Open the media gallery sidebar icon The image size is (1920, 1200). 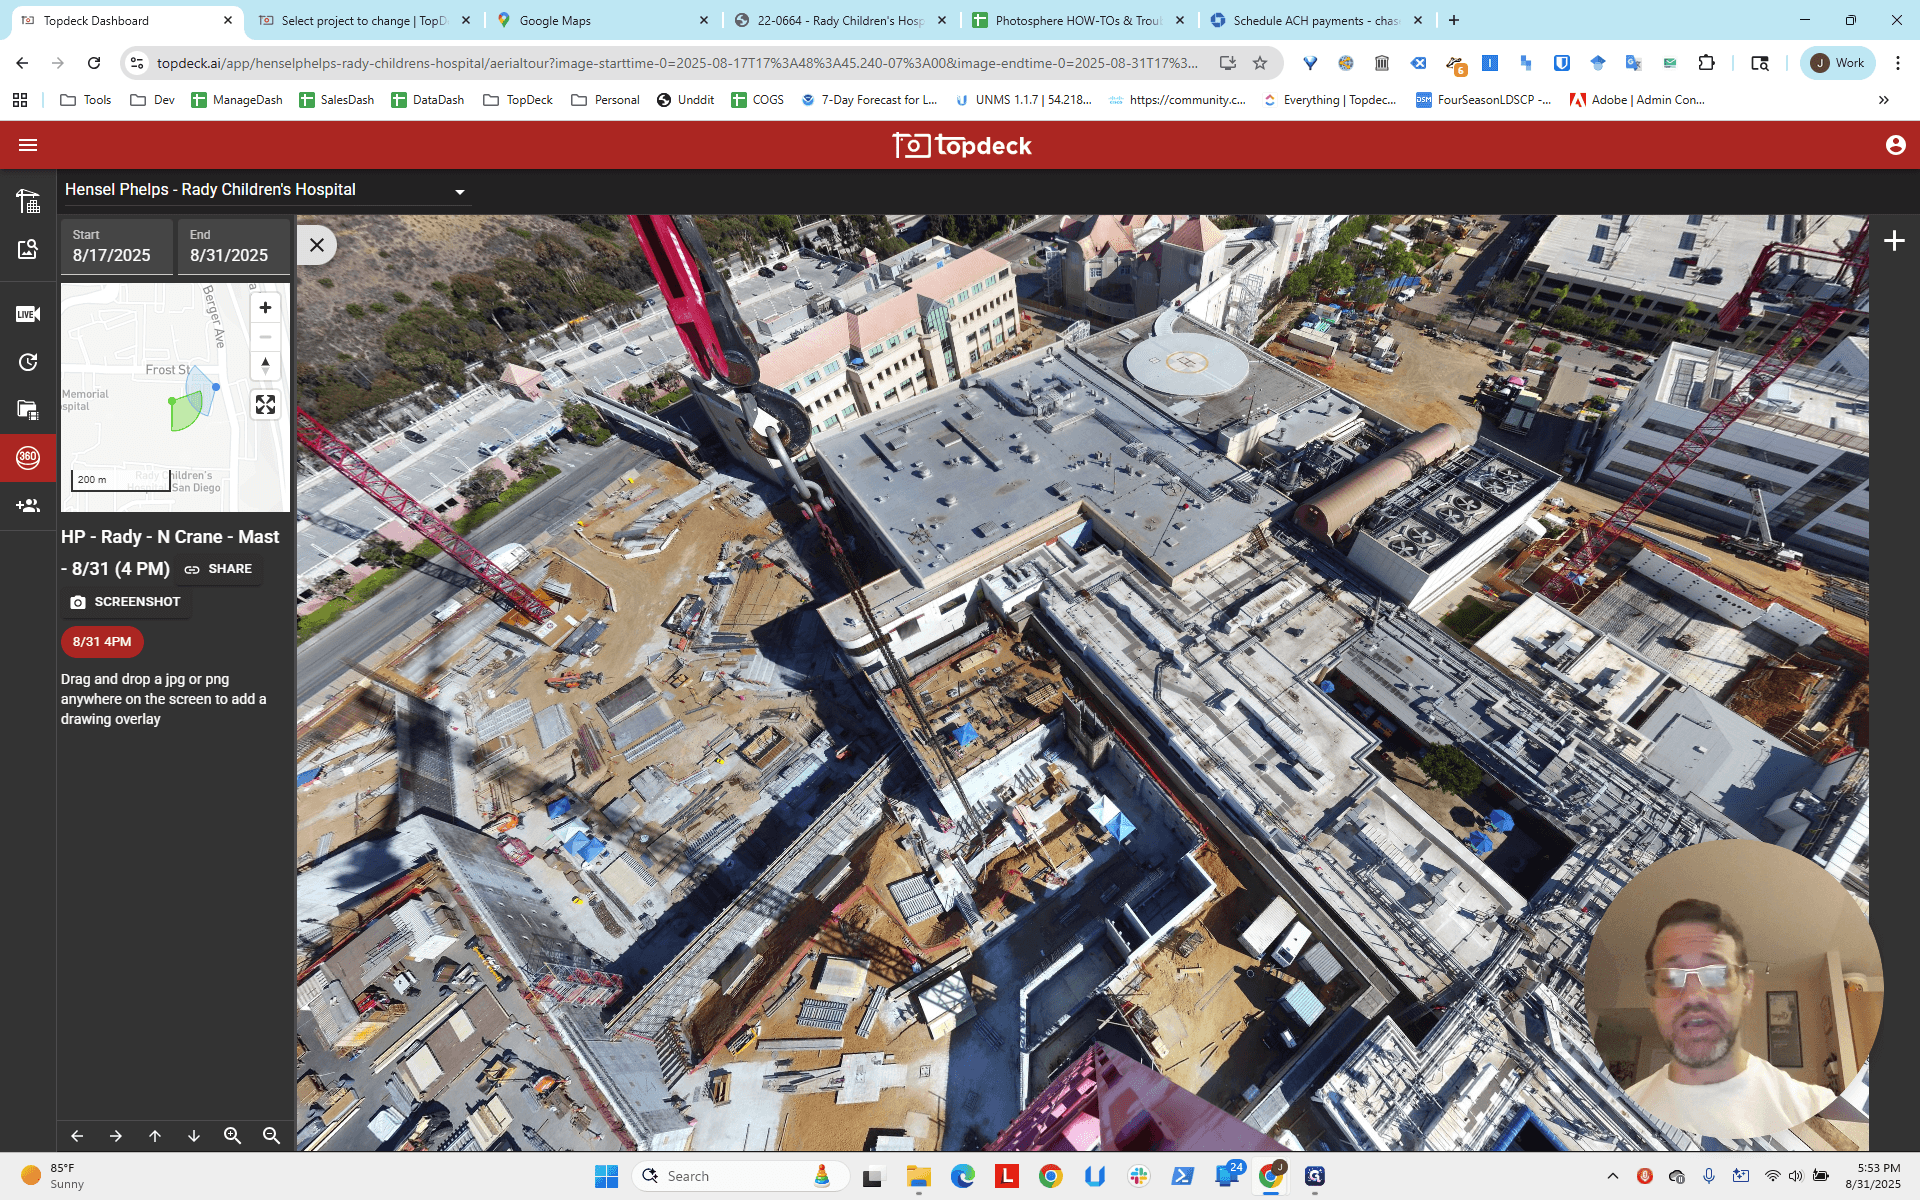(28, 410)
